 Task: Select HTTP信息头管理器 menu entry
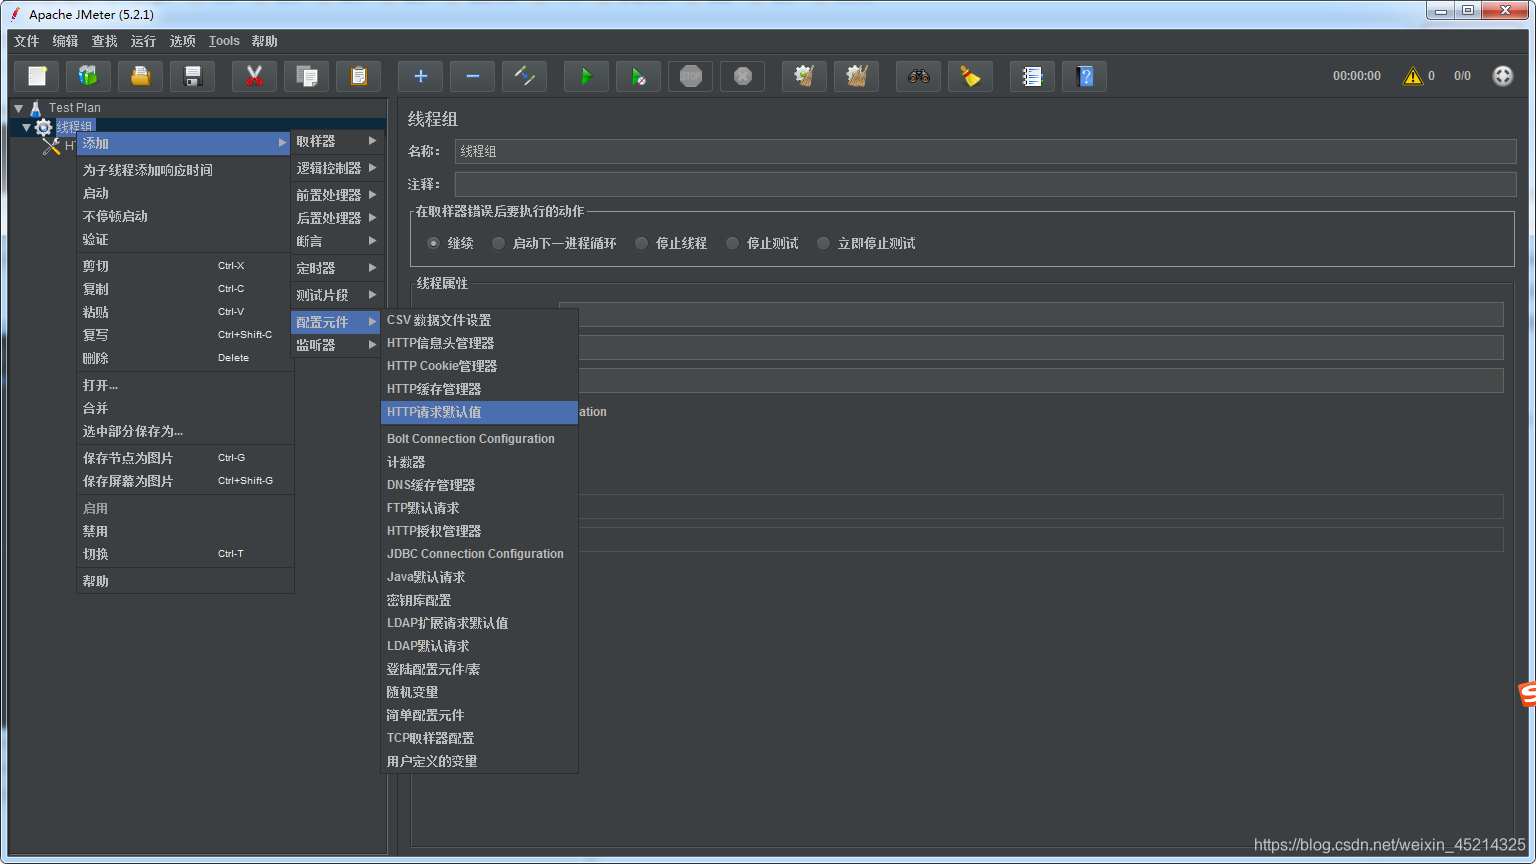point(479,343)
